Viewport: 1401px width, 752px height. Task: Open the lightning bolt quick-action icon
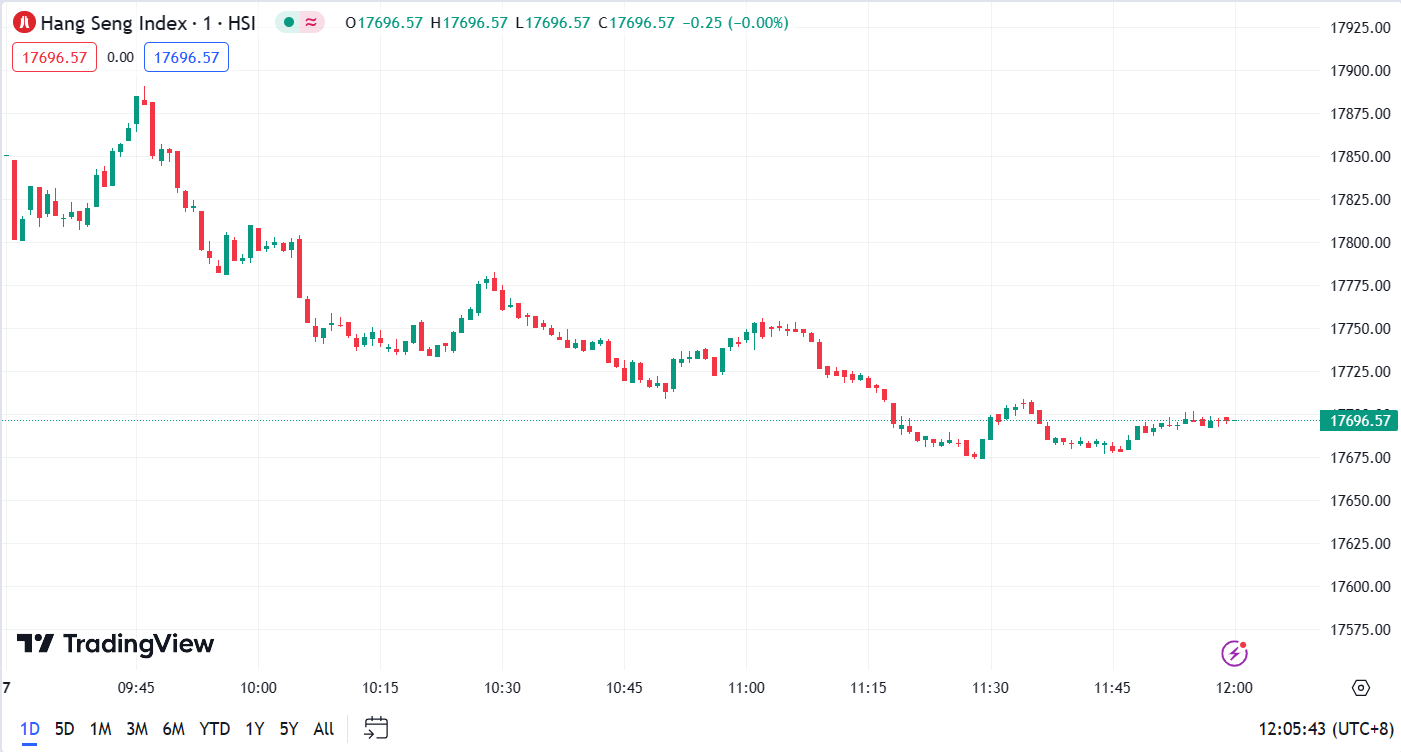(x=1235, y=651)
